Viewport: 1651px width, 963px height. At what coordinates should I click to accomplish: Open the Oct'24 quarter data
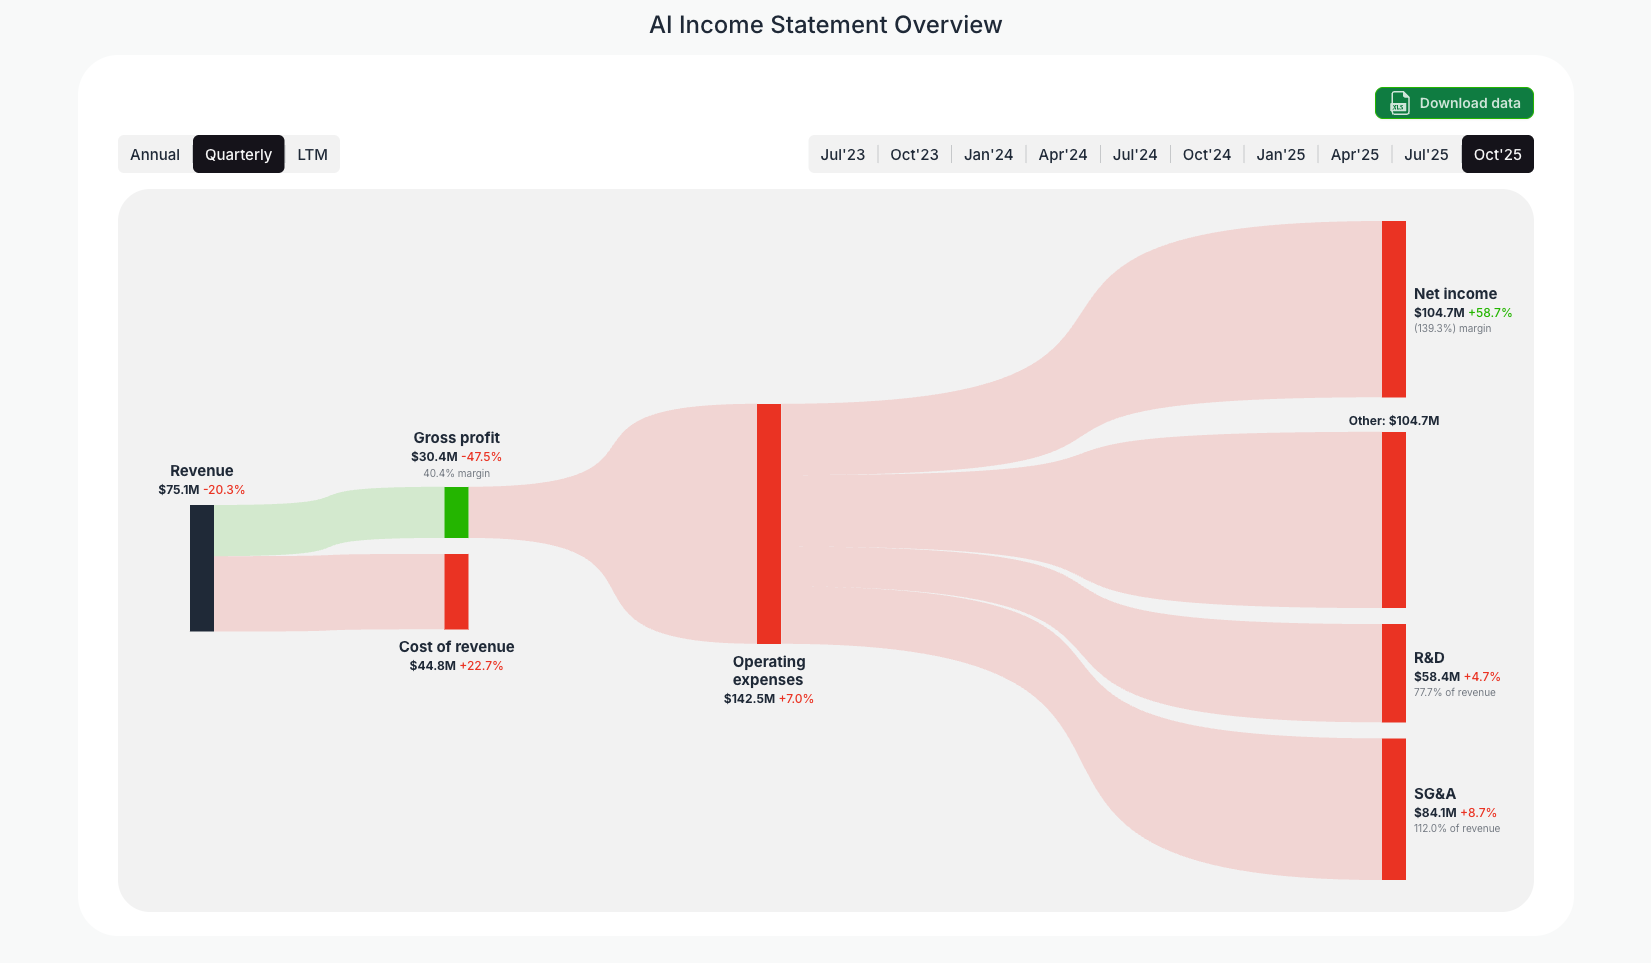[x=1206, y=154]
